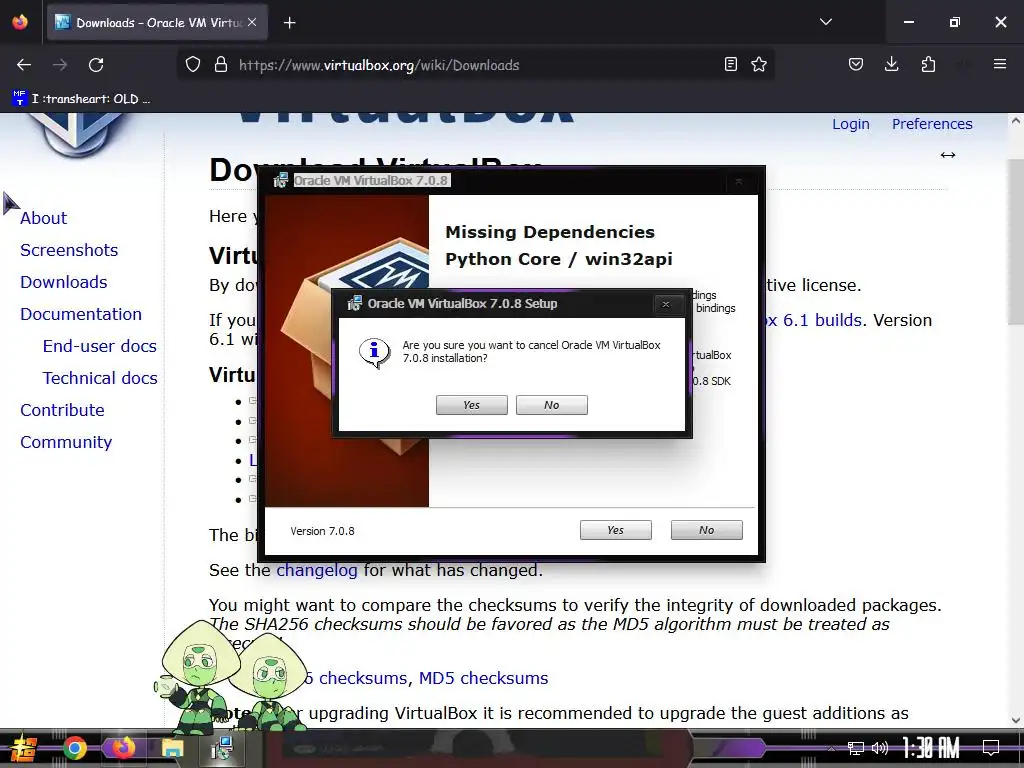Bookmark this page with the star icon
Image resolution: width=1024 pixels, height=768 pixels.
pyautogui.click(x=759, y=64)
